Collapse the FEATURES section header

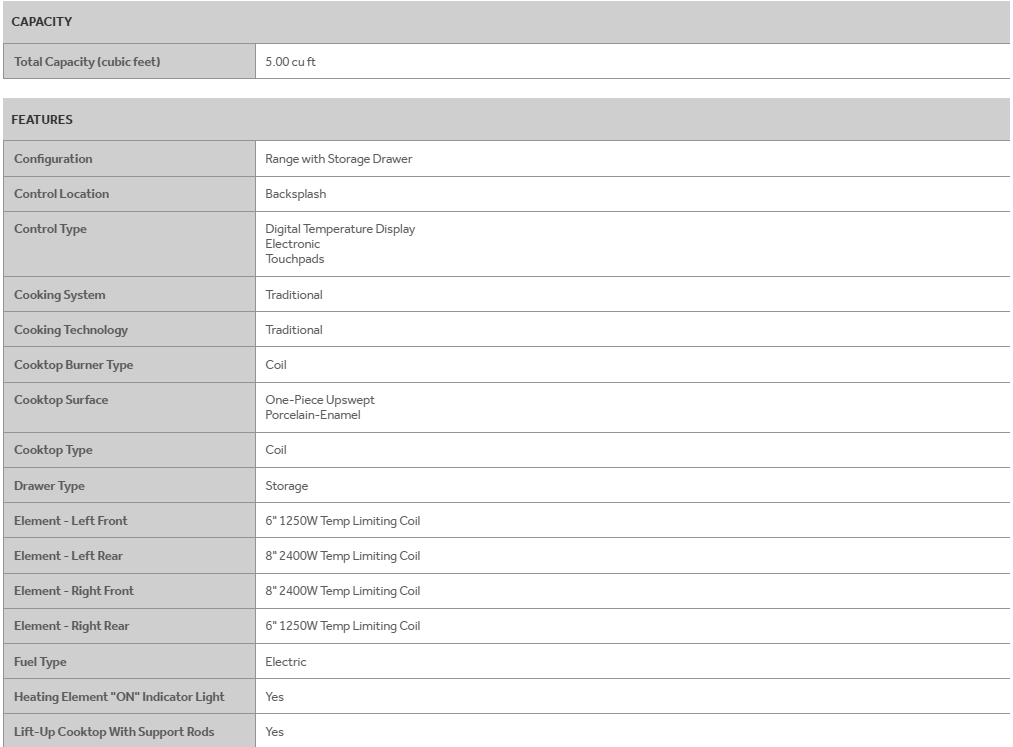pyautogui.click(x=506, y=120)
